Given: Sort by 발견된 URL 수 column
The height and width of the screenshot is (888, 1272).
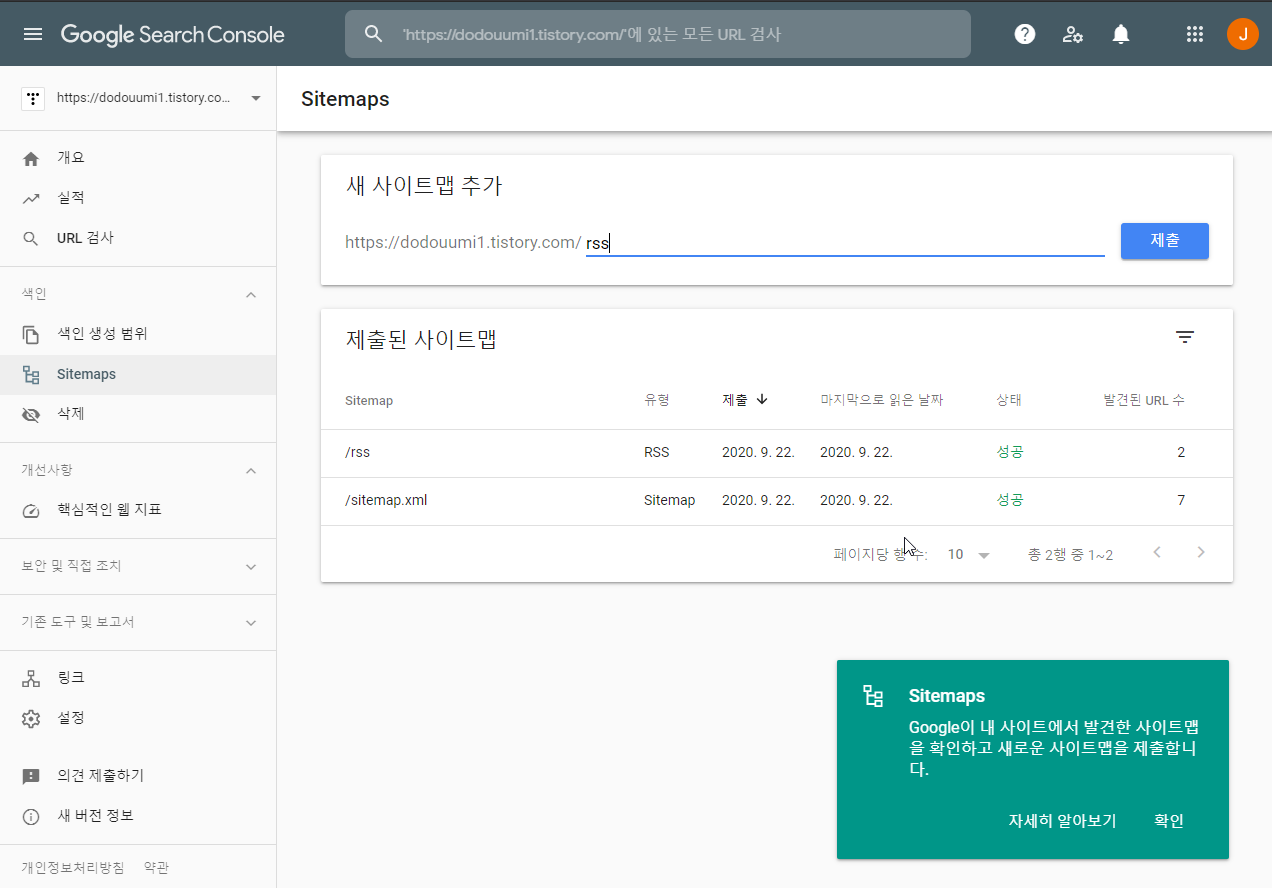Looking at the screenshot, I should coord(1144,400).
